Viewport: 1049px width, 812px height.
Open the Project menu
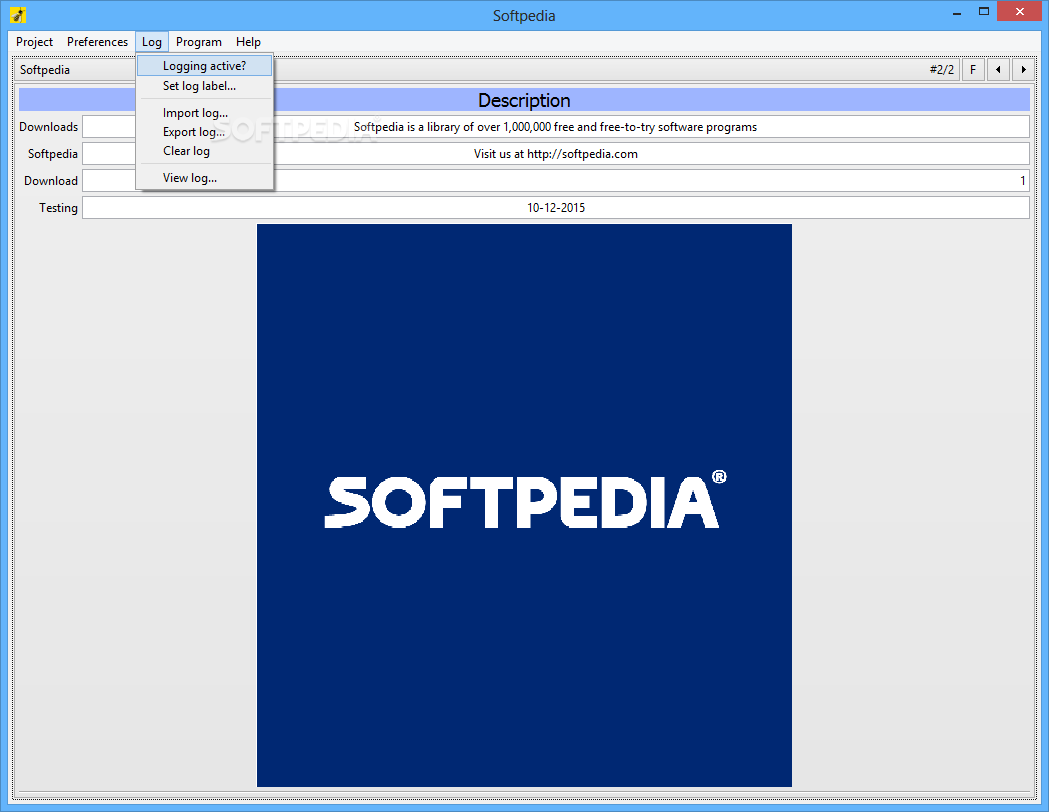point(34,41)
